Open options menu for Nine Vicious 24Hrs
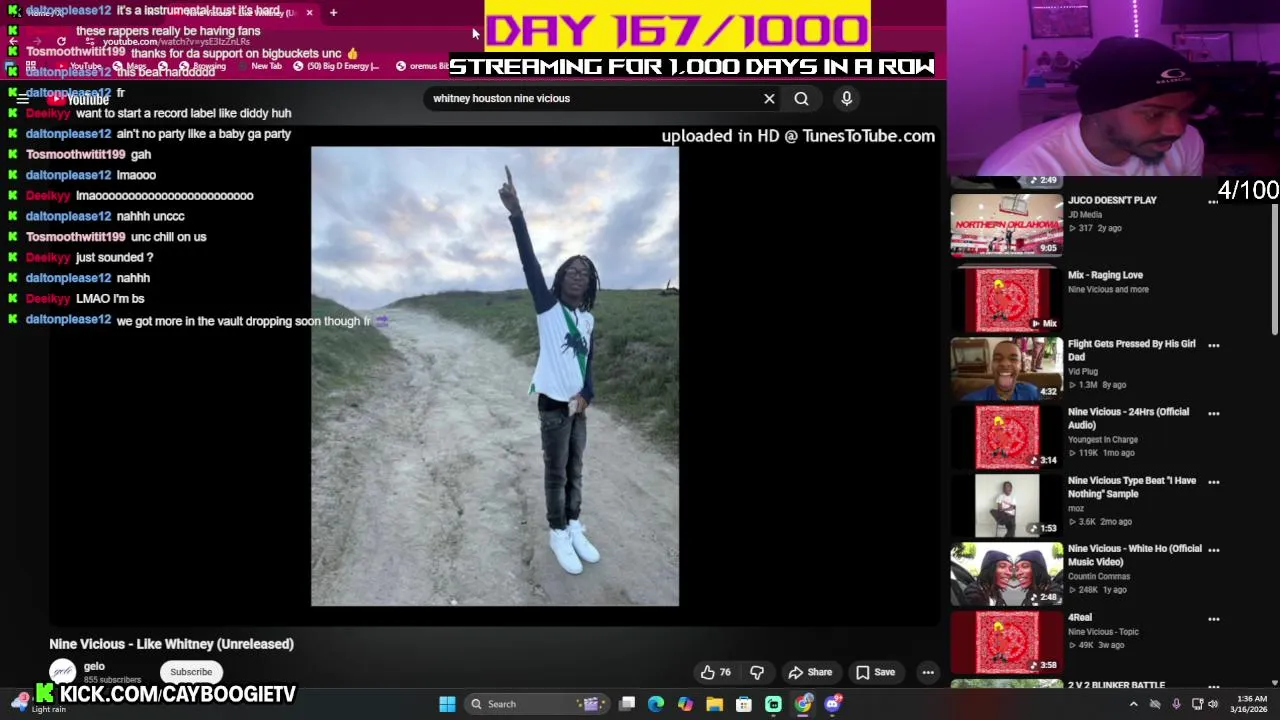Image resolution: width=1280 pixels, height=720 pixels. [1213, 413]
